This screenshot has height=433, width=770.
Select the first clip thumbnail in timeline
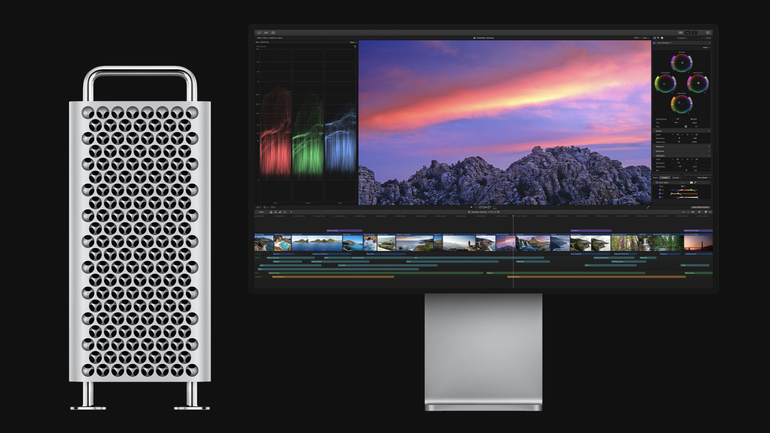[x=263, y=243]
